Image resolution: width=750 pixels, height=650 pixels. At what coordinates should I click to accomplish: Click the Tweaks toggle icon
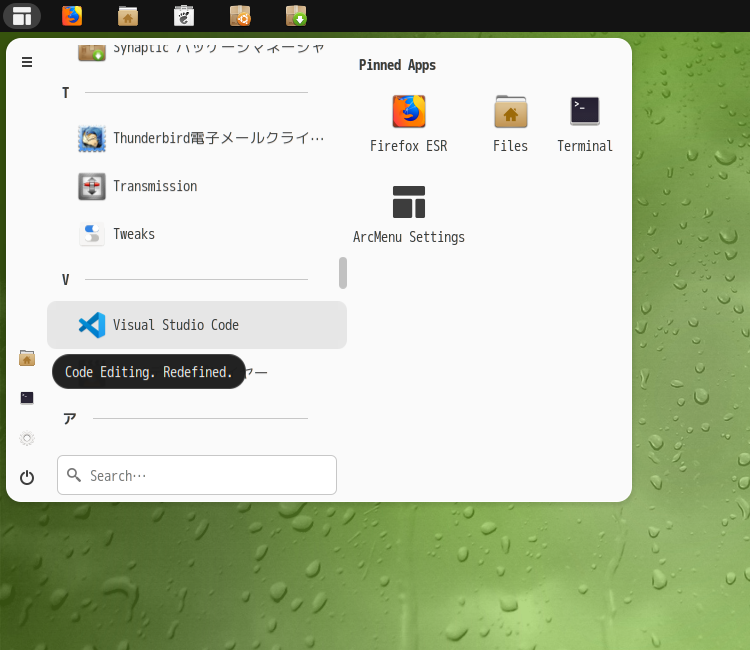[92, 234]
